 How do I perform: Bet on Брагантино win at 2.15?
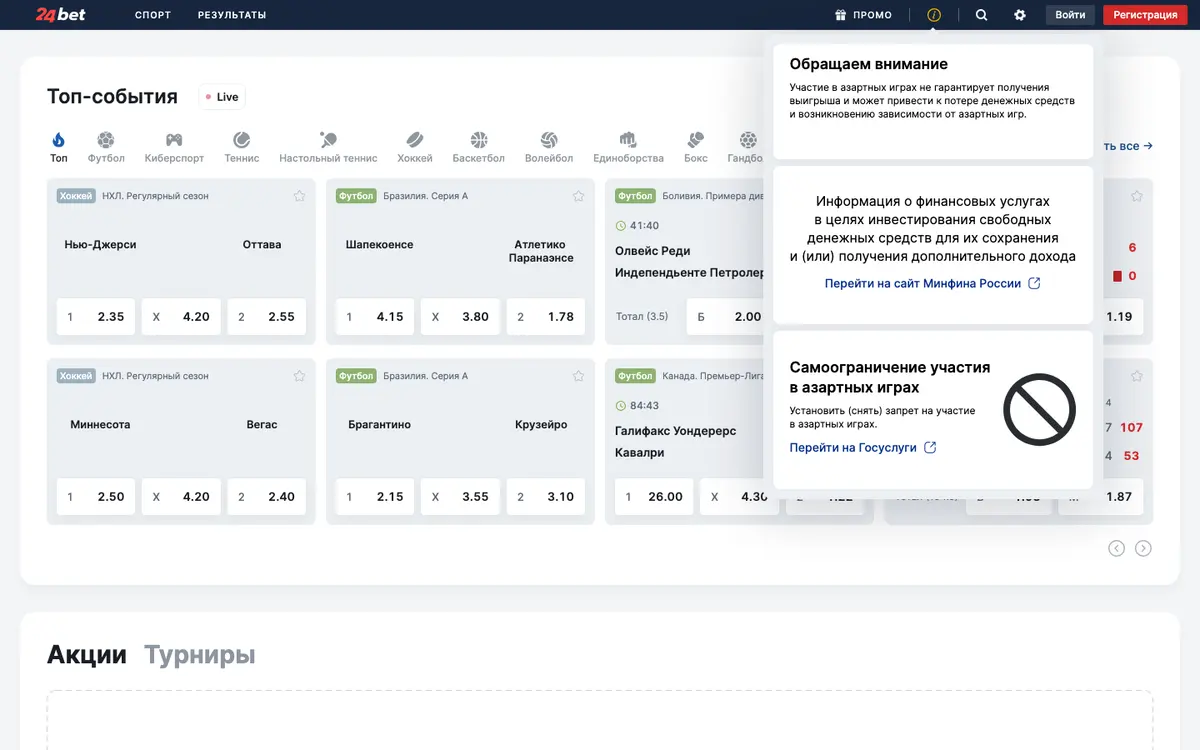375,496
